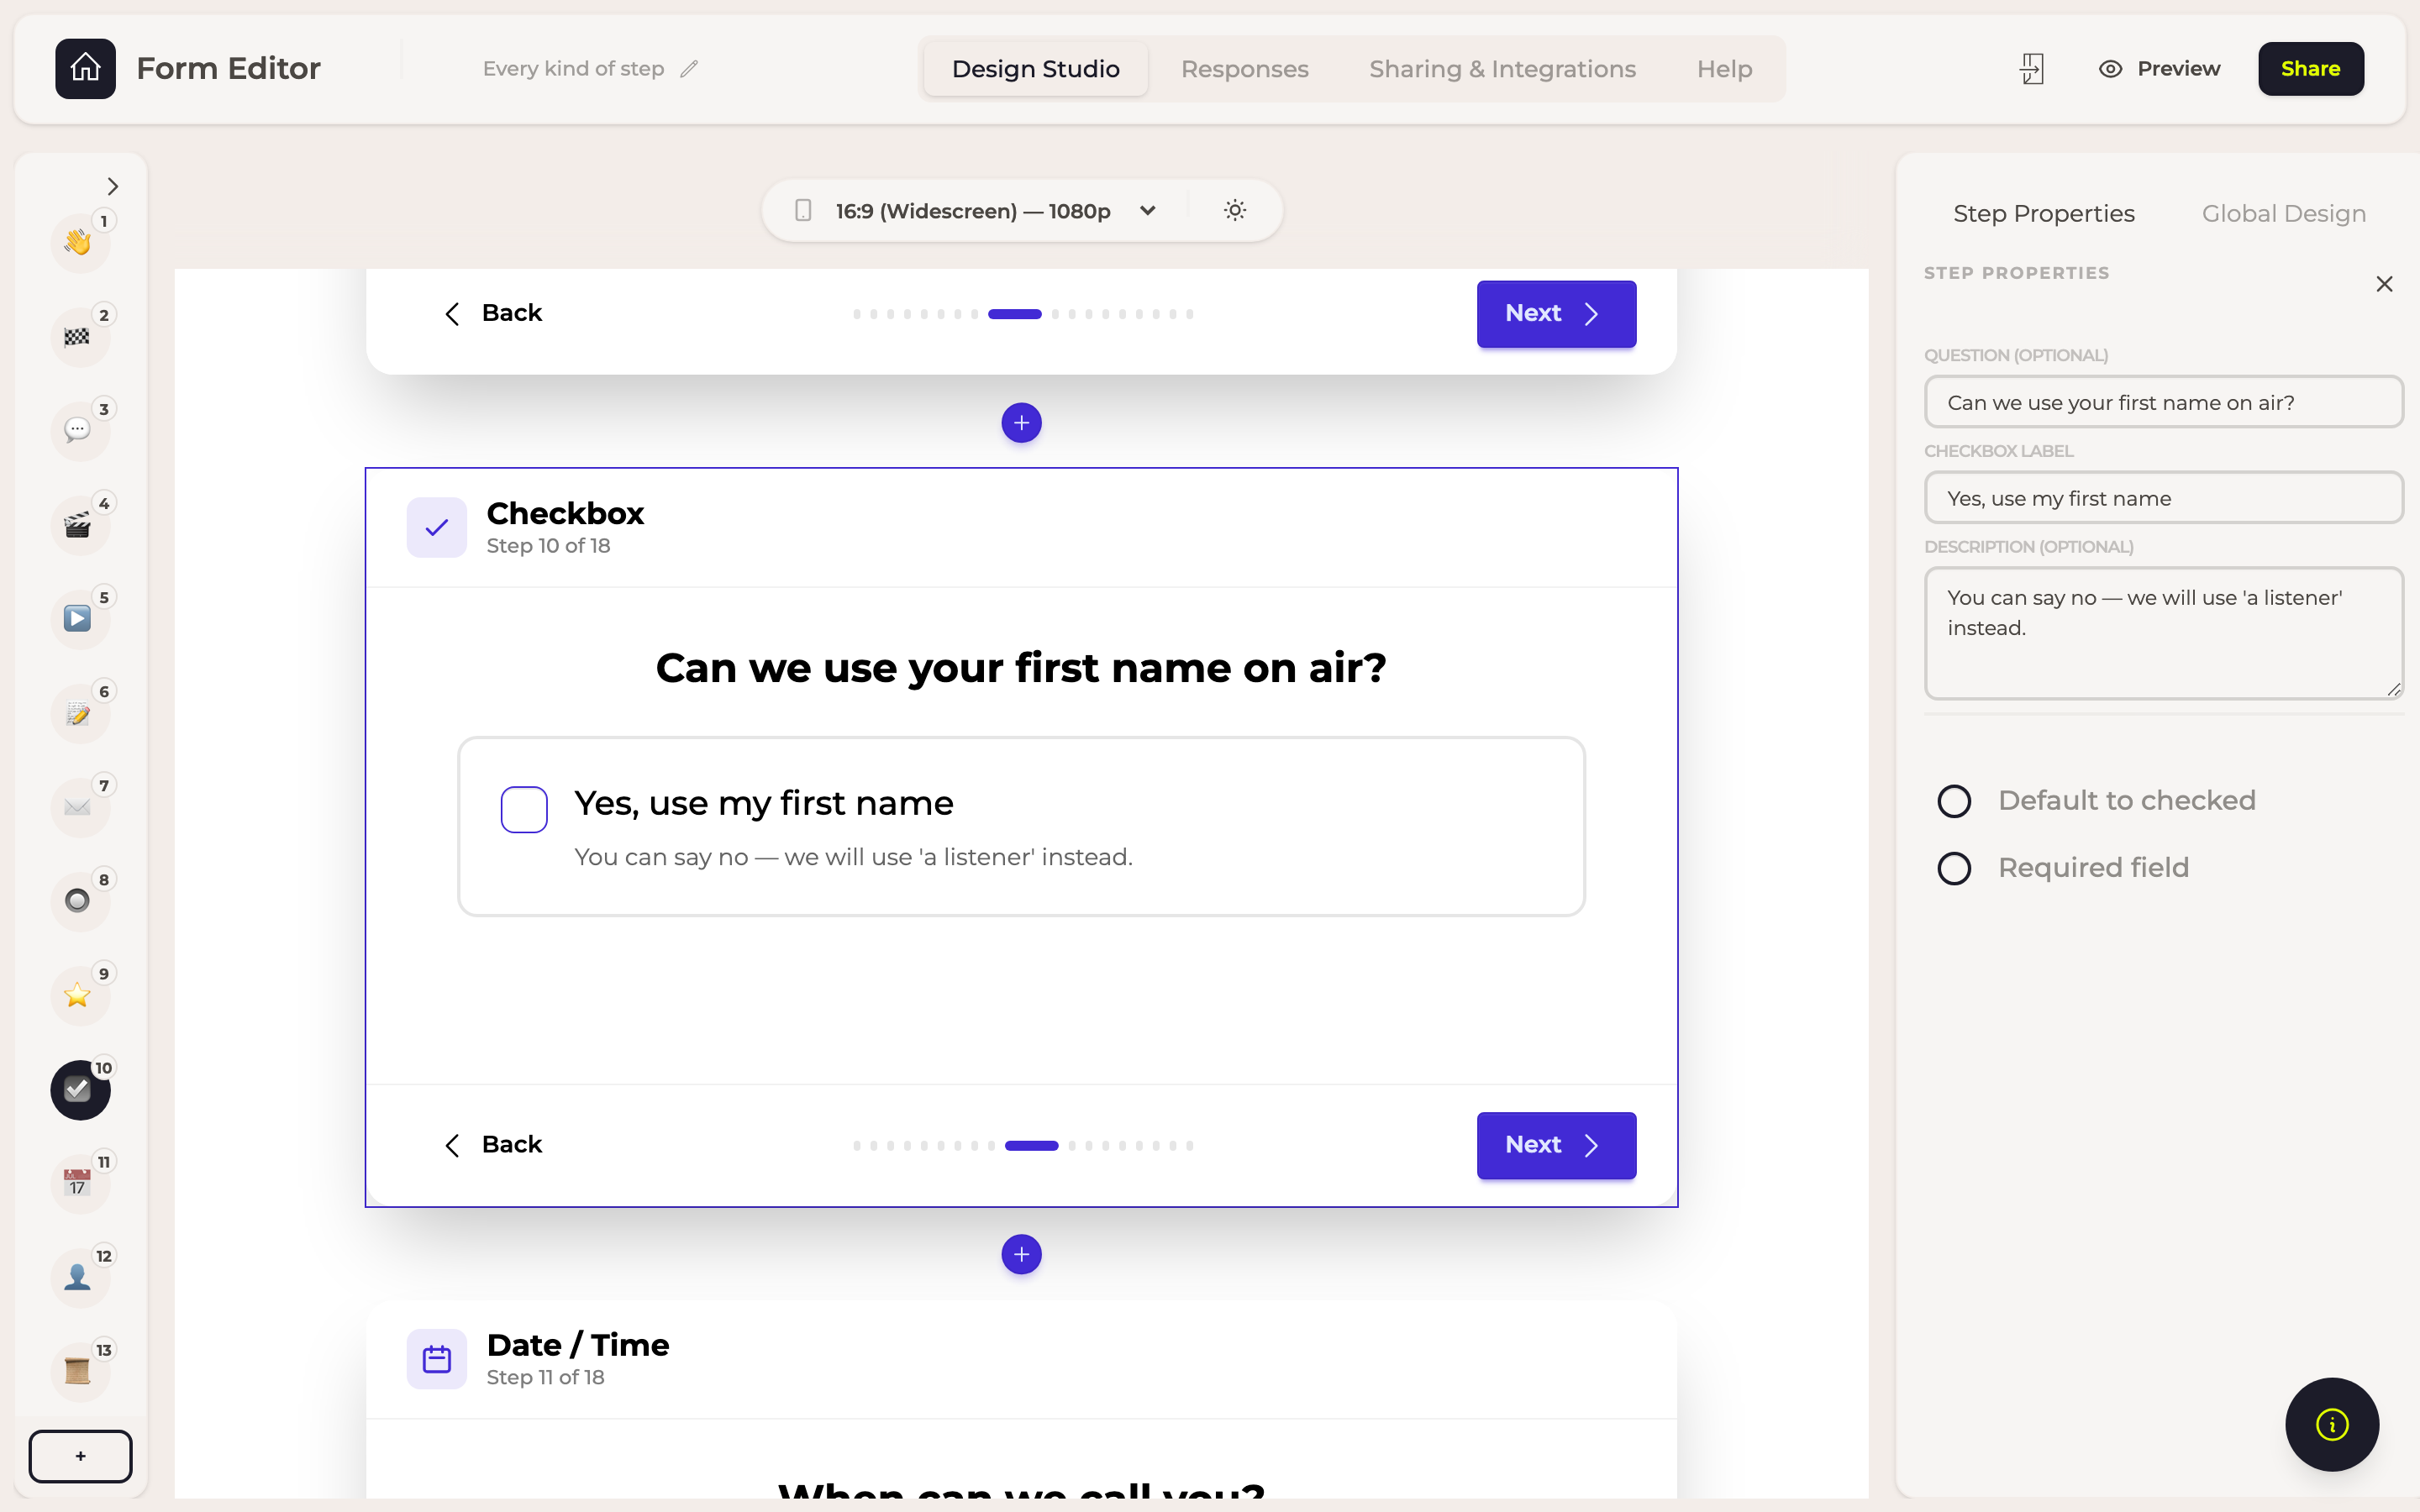The image size is (2420, 1512).
Task: Enable Default to checked option
Action: coord(1954,801)
